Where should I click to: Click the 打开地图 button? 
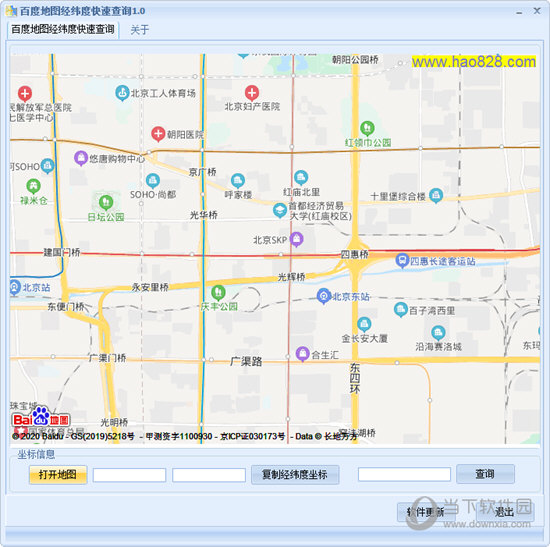tap(58, 475)
